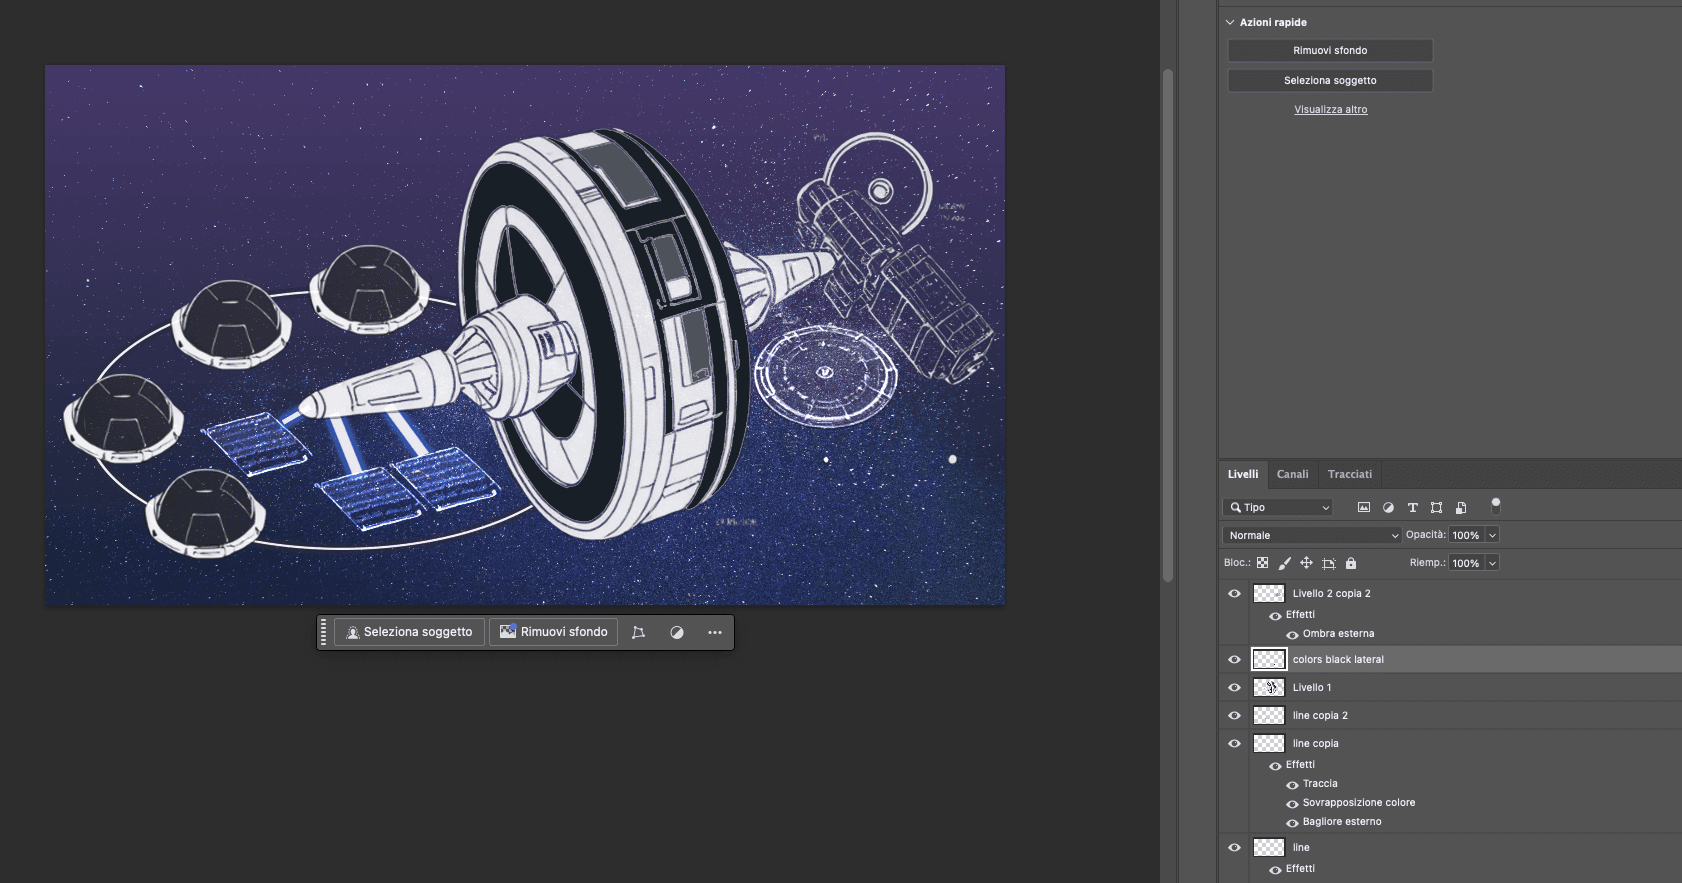Collapse the Azioni rapide section
1682x883 pixels.
[x=1230, y=22]
